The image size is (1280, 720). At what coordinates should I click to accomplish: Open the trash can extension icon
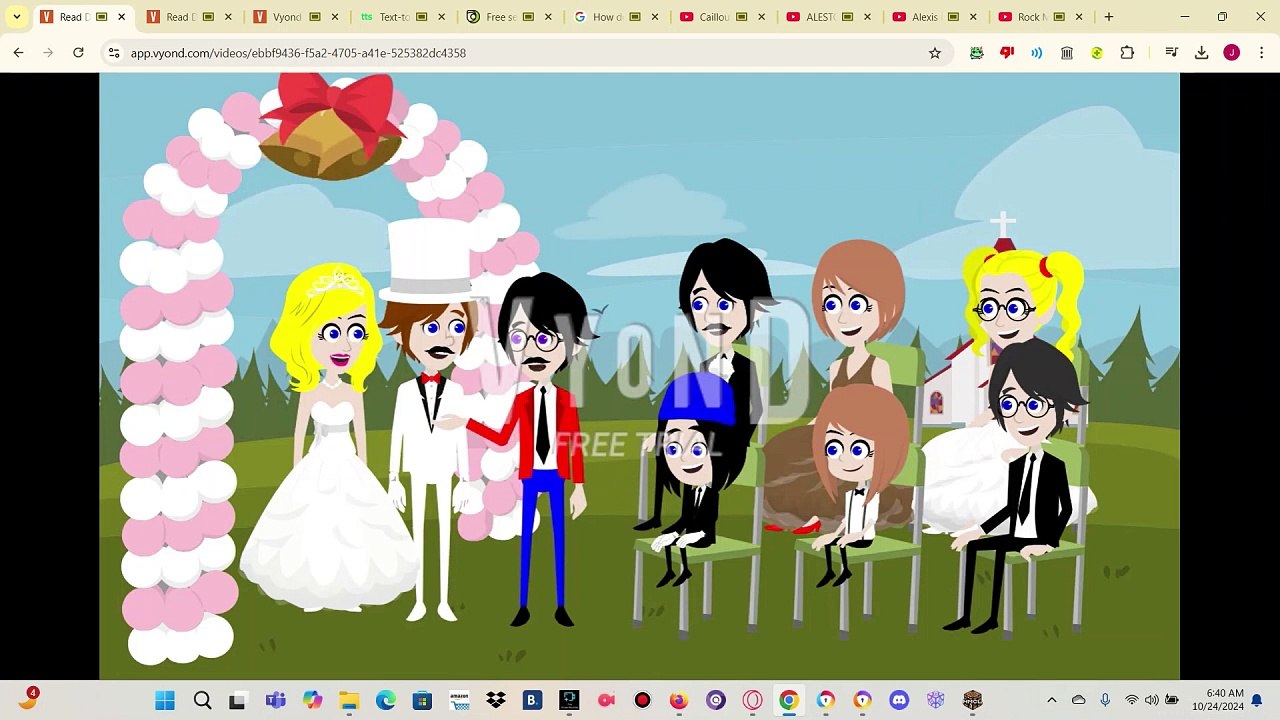[1067, 53]
